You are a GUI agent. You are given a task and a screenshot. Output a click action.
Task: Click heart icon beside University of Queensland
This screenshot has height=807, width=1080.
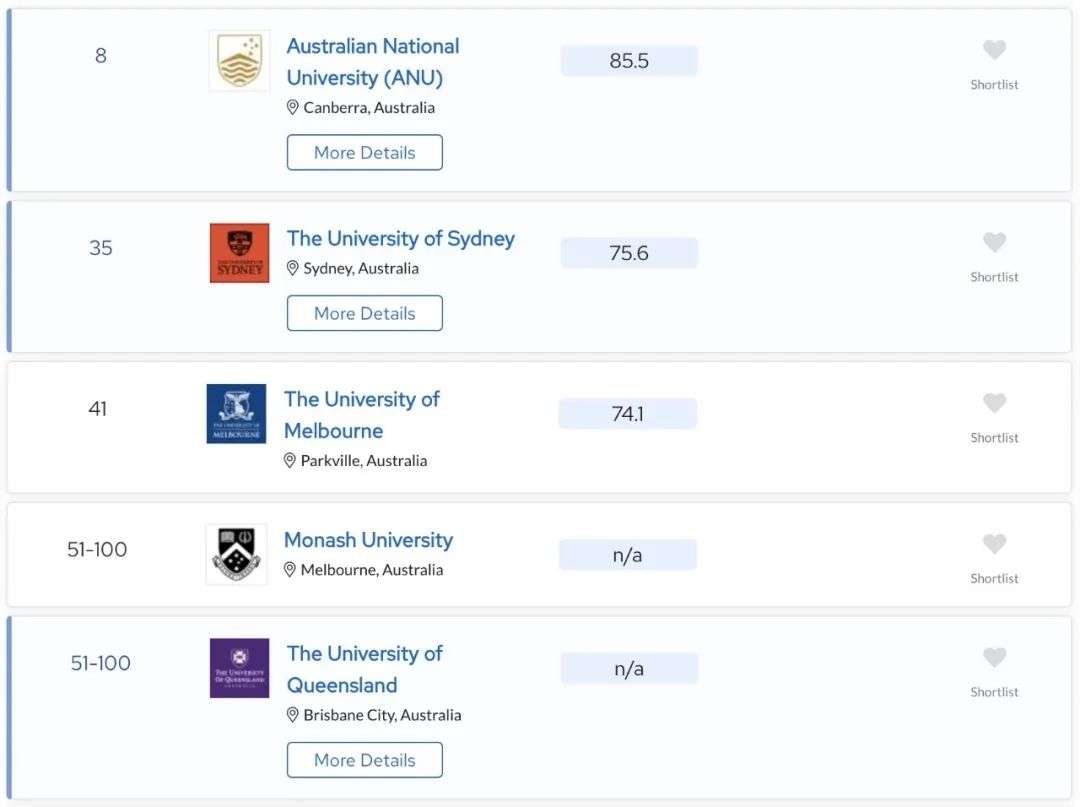(x=994, y=657)
